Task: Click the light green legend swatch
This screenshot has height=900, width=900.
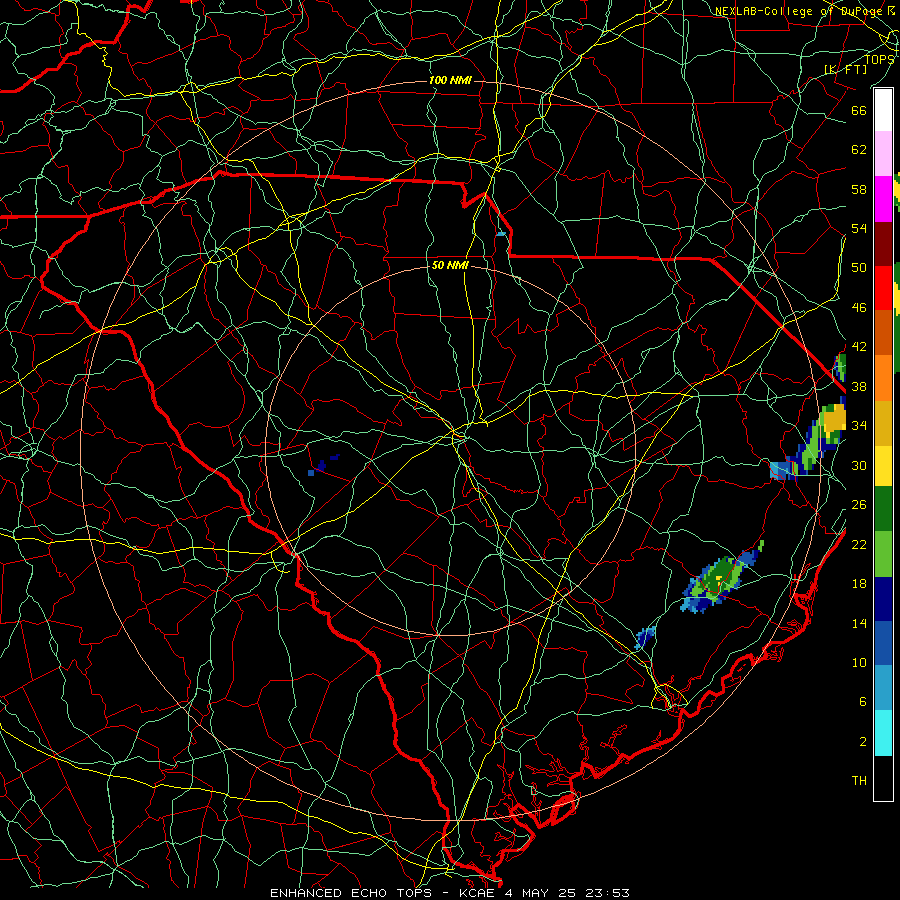Action: pos(883,554)
